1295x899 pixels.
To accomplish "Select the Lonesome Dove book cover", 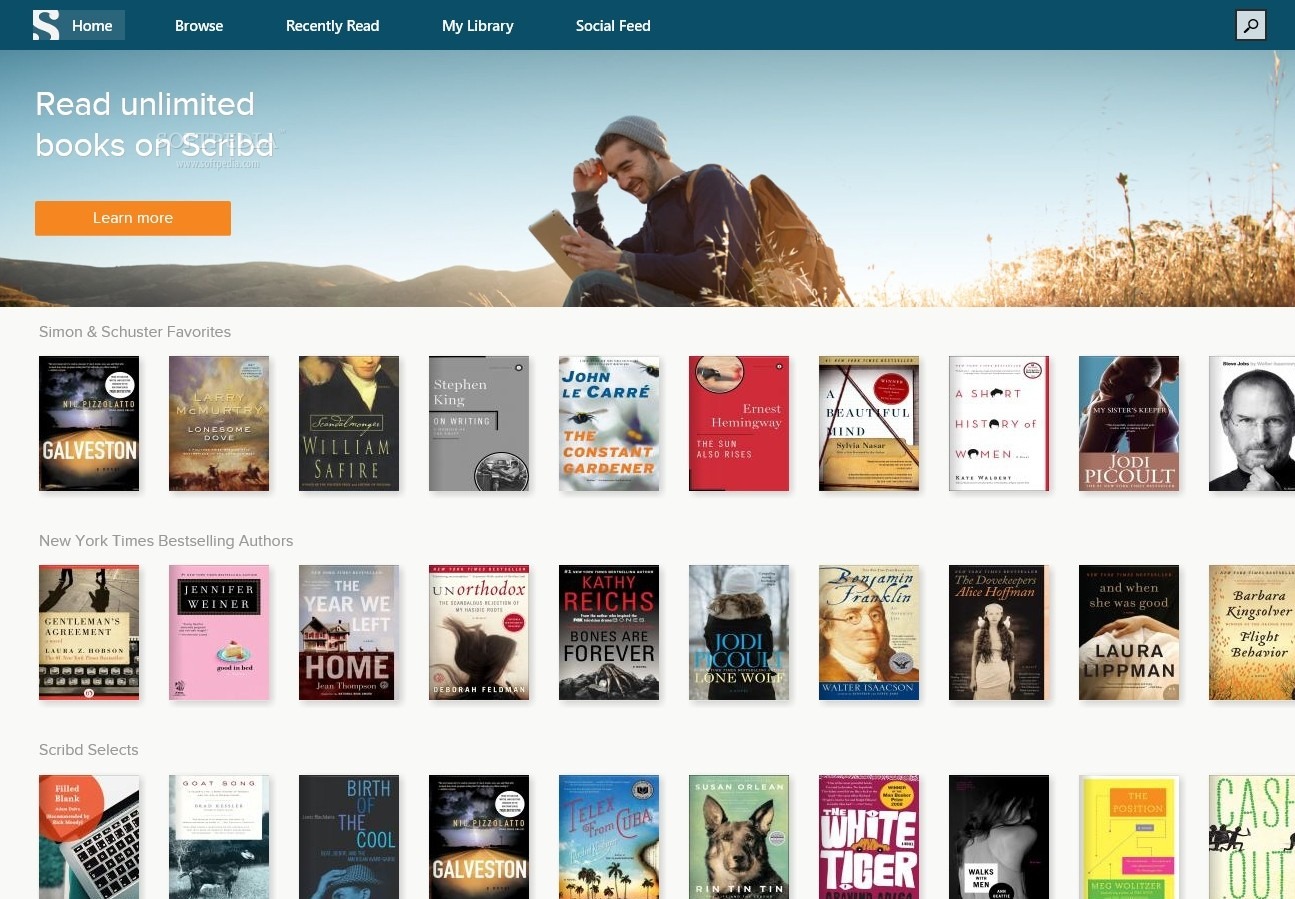I will [219, 423].
